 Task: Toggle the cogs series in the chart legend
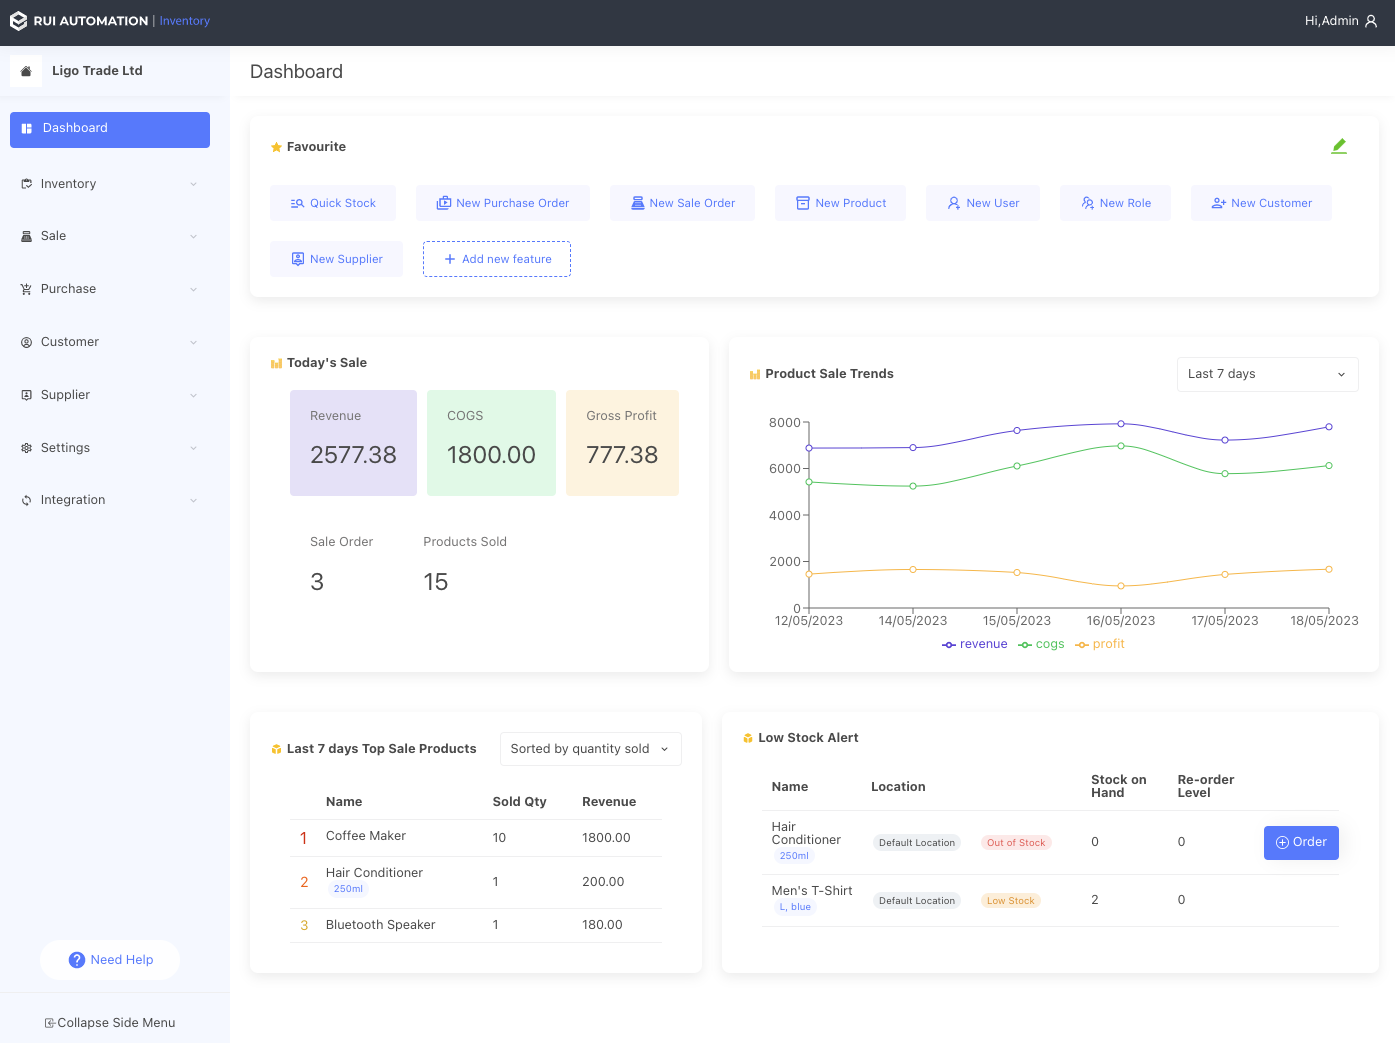point(1041,643)
